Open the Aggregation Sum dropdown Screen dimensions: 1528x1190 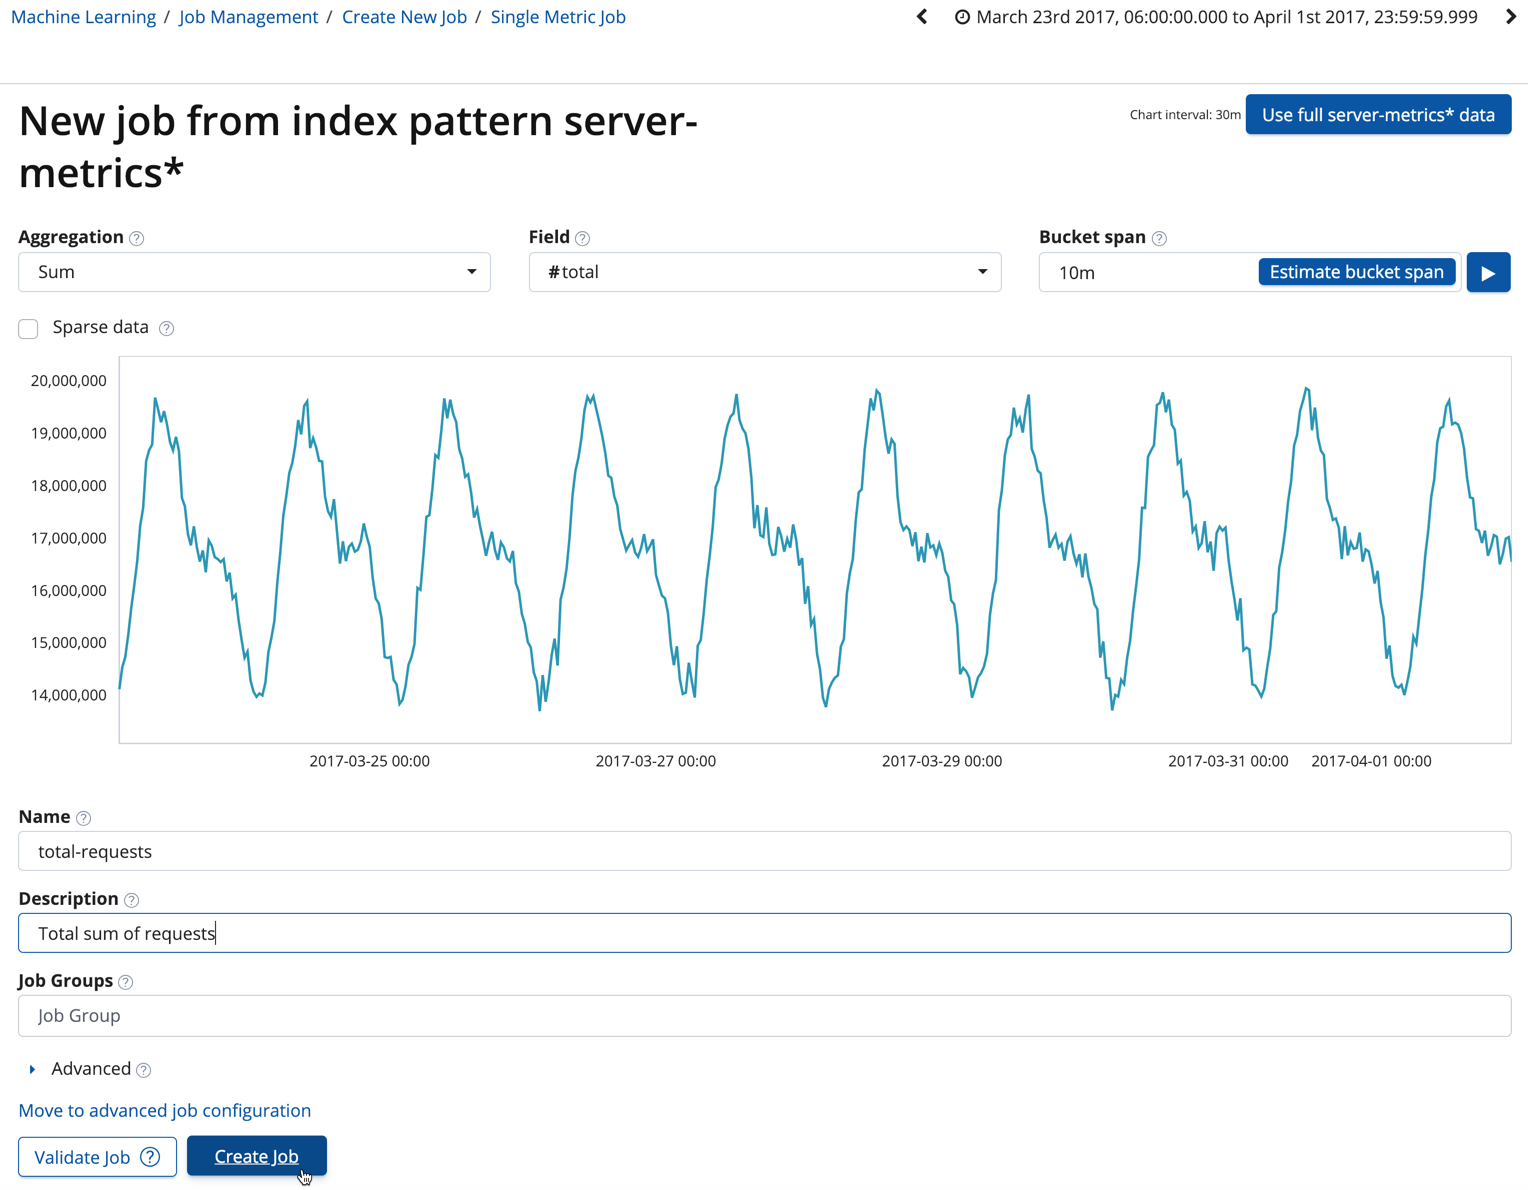254,272
